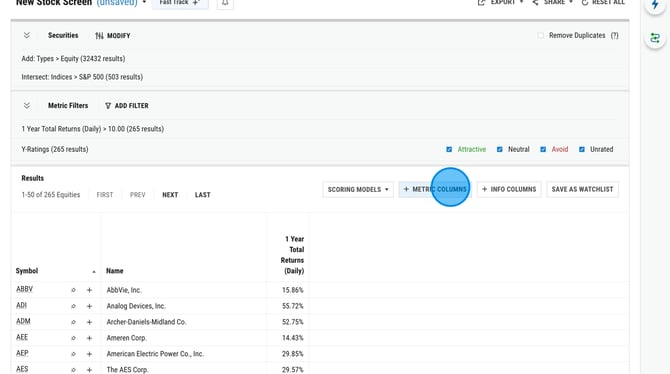Click the First page link
This screenshot has height=374, width=670.
(x=105, y=195)
